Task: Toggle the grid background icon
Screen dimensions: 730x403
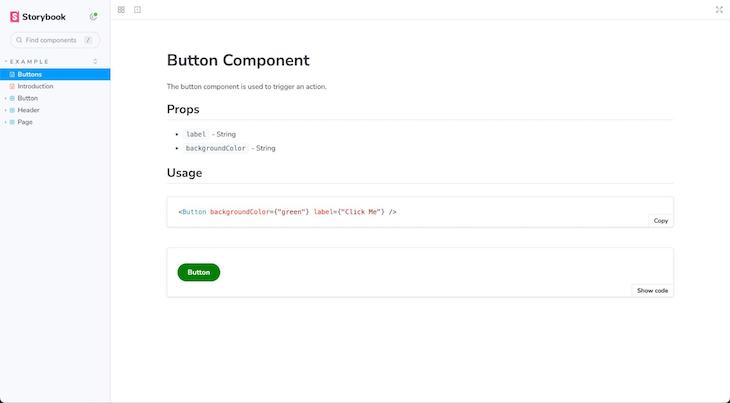Action: point(121,9)
